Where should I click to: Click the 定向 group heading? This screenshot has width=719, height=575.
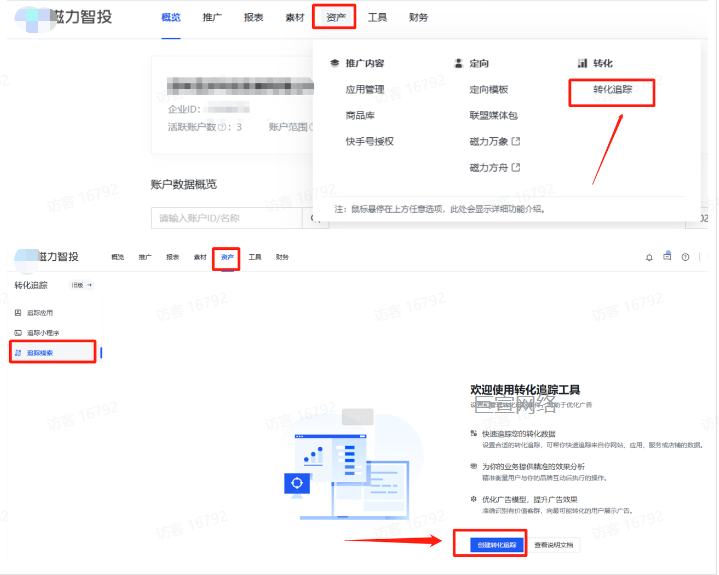pos(479,63)
